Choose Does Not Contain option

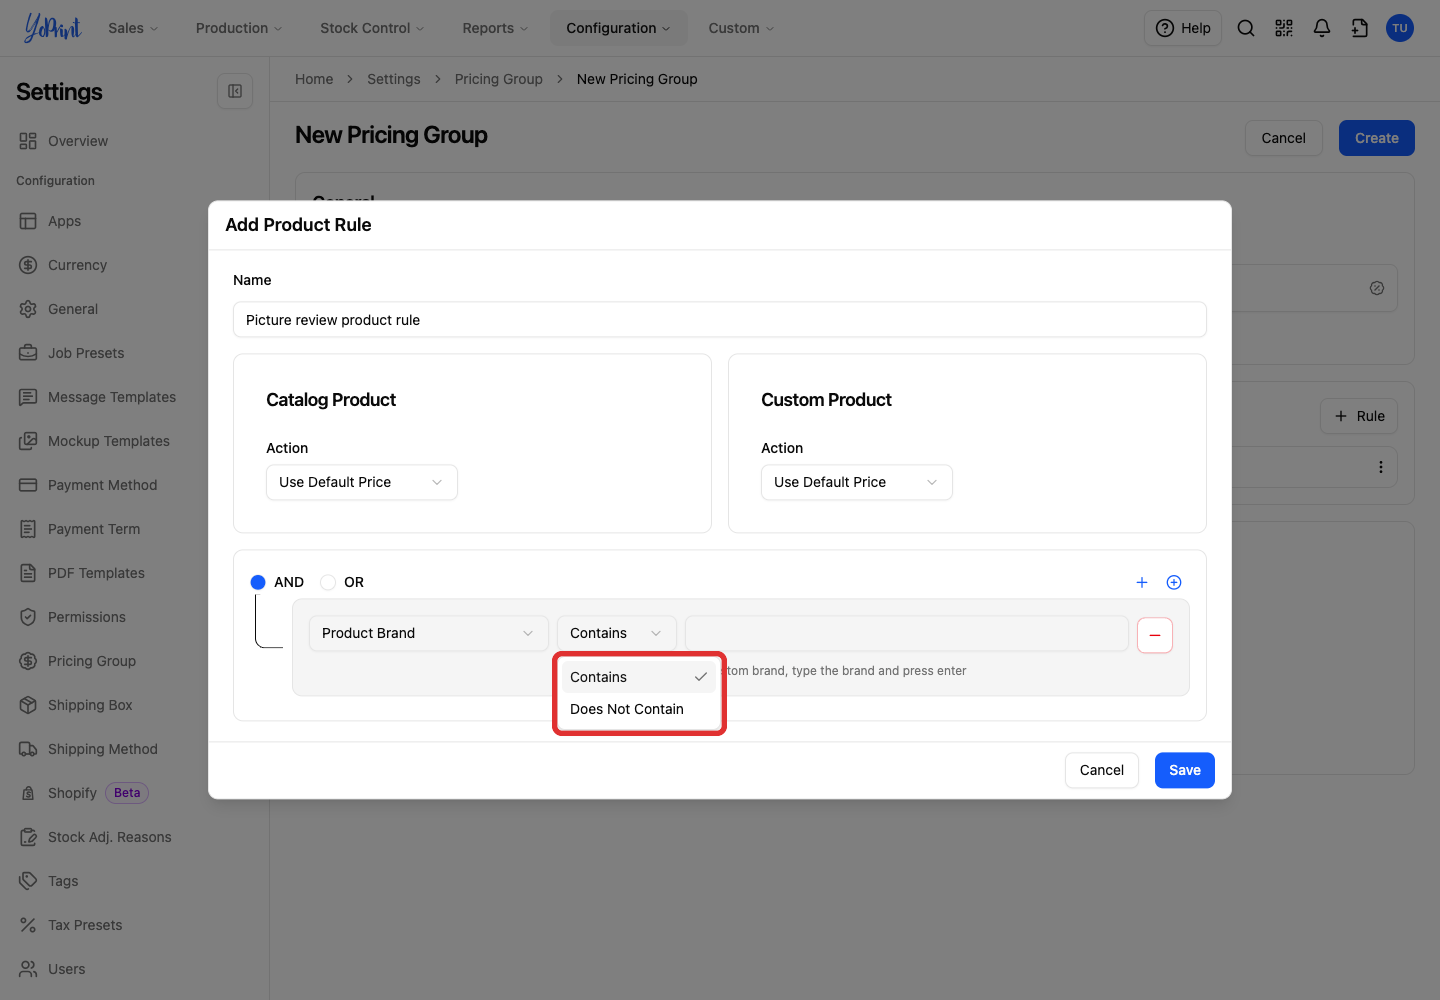coord(639,709)
